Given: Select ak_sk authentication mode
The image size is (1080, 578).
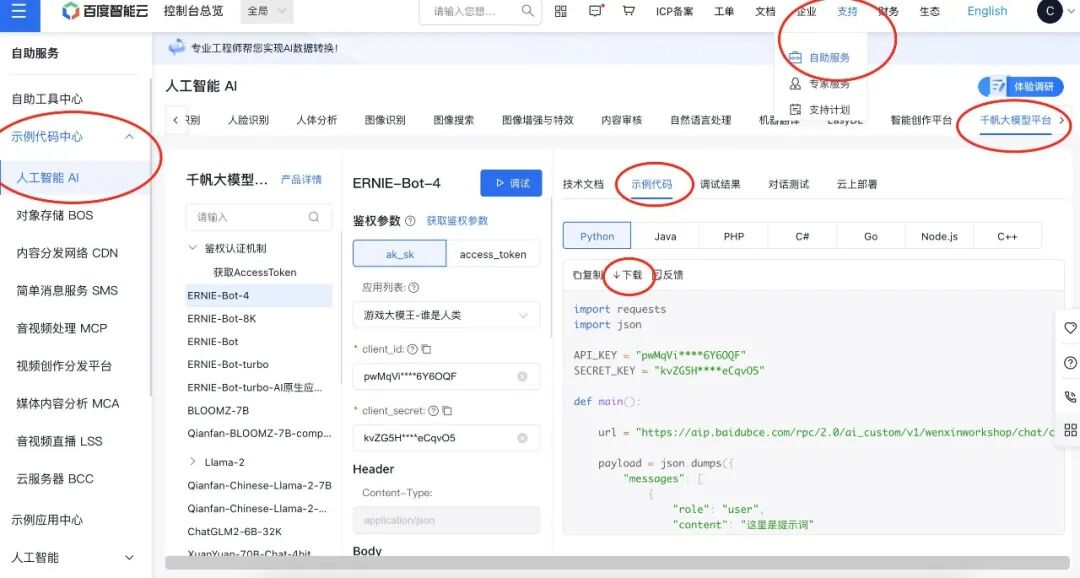Looking at the screenshot, I should [399, 254].
